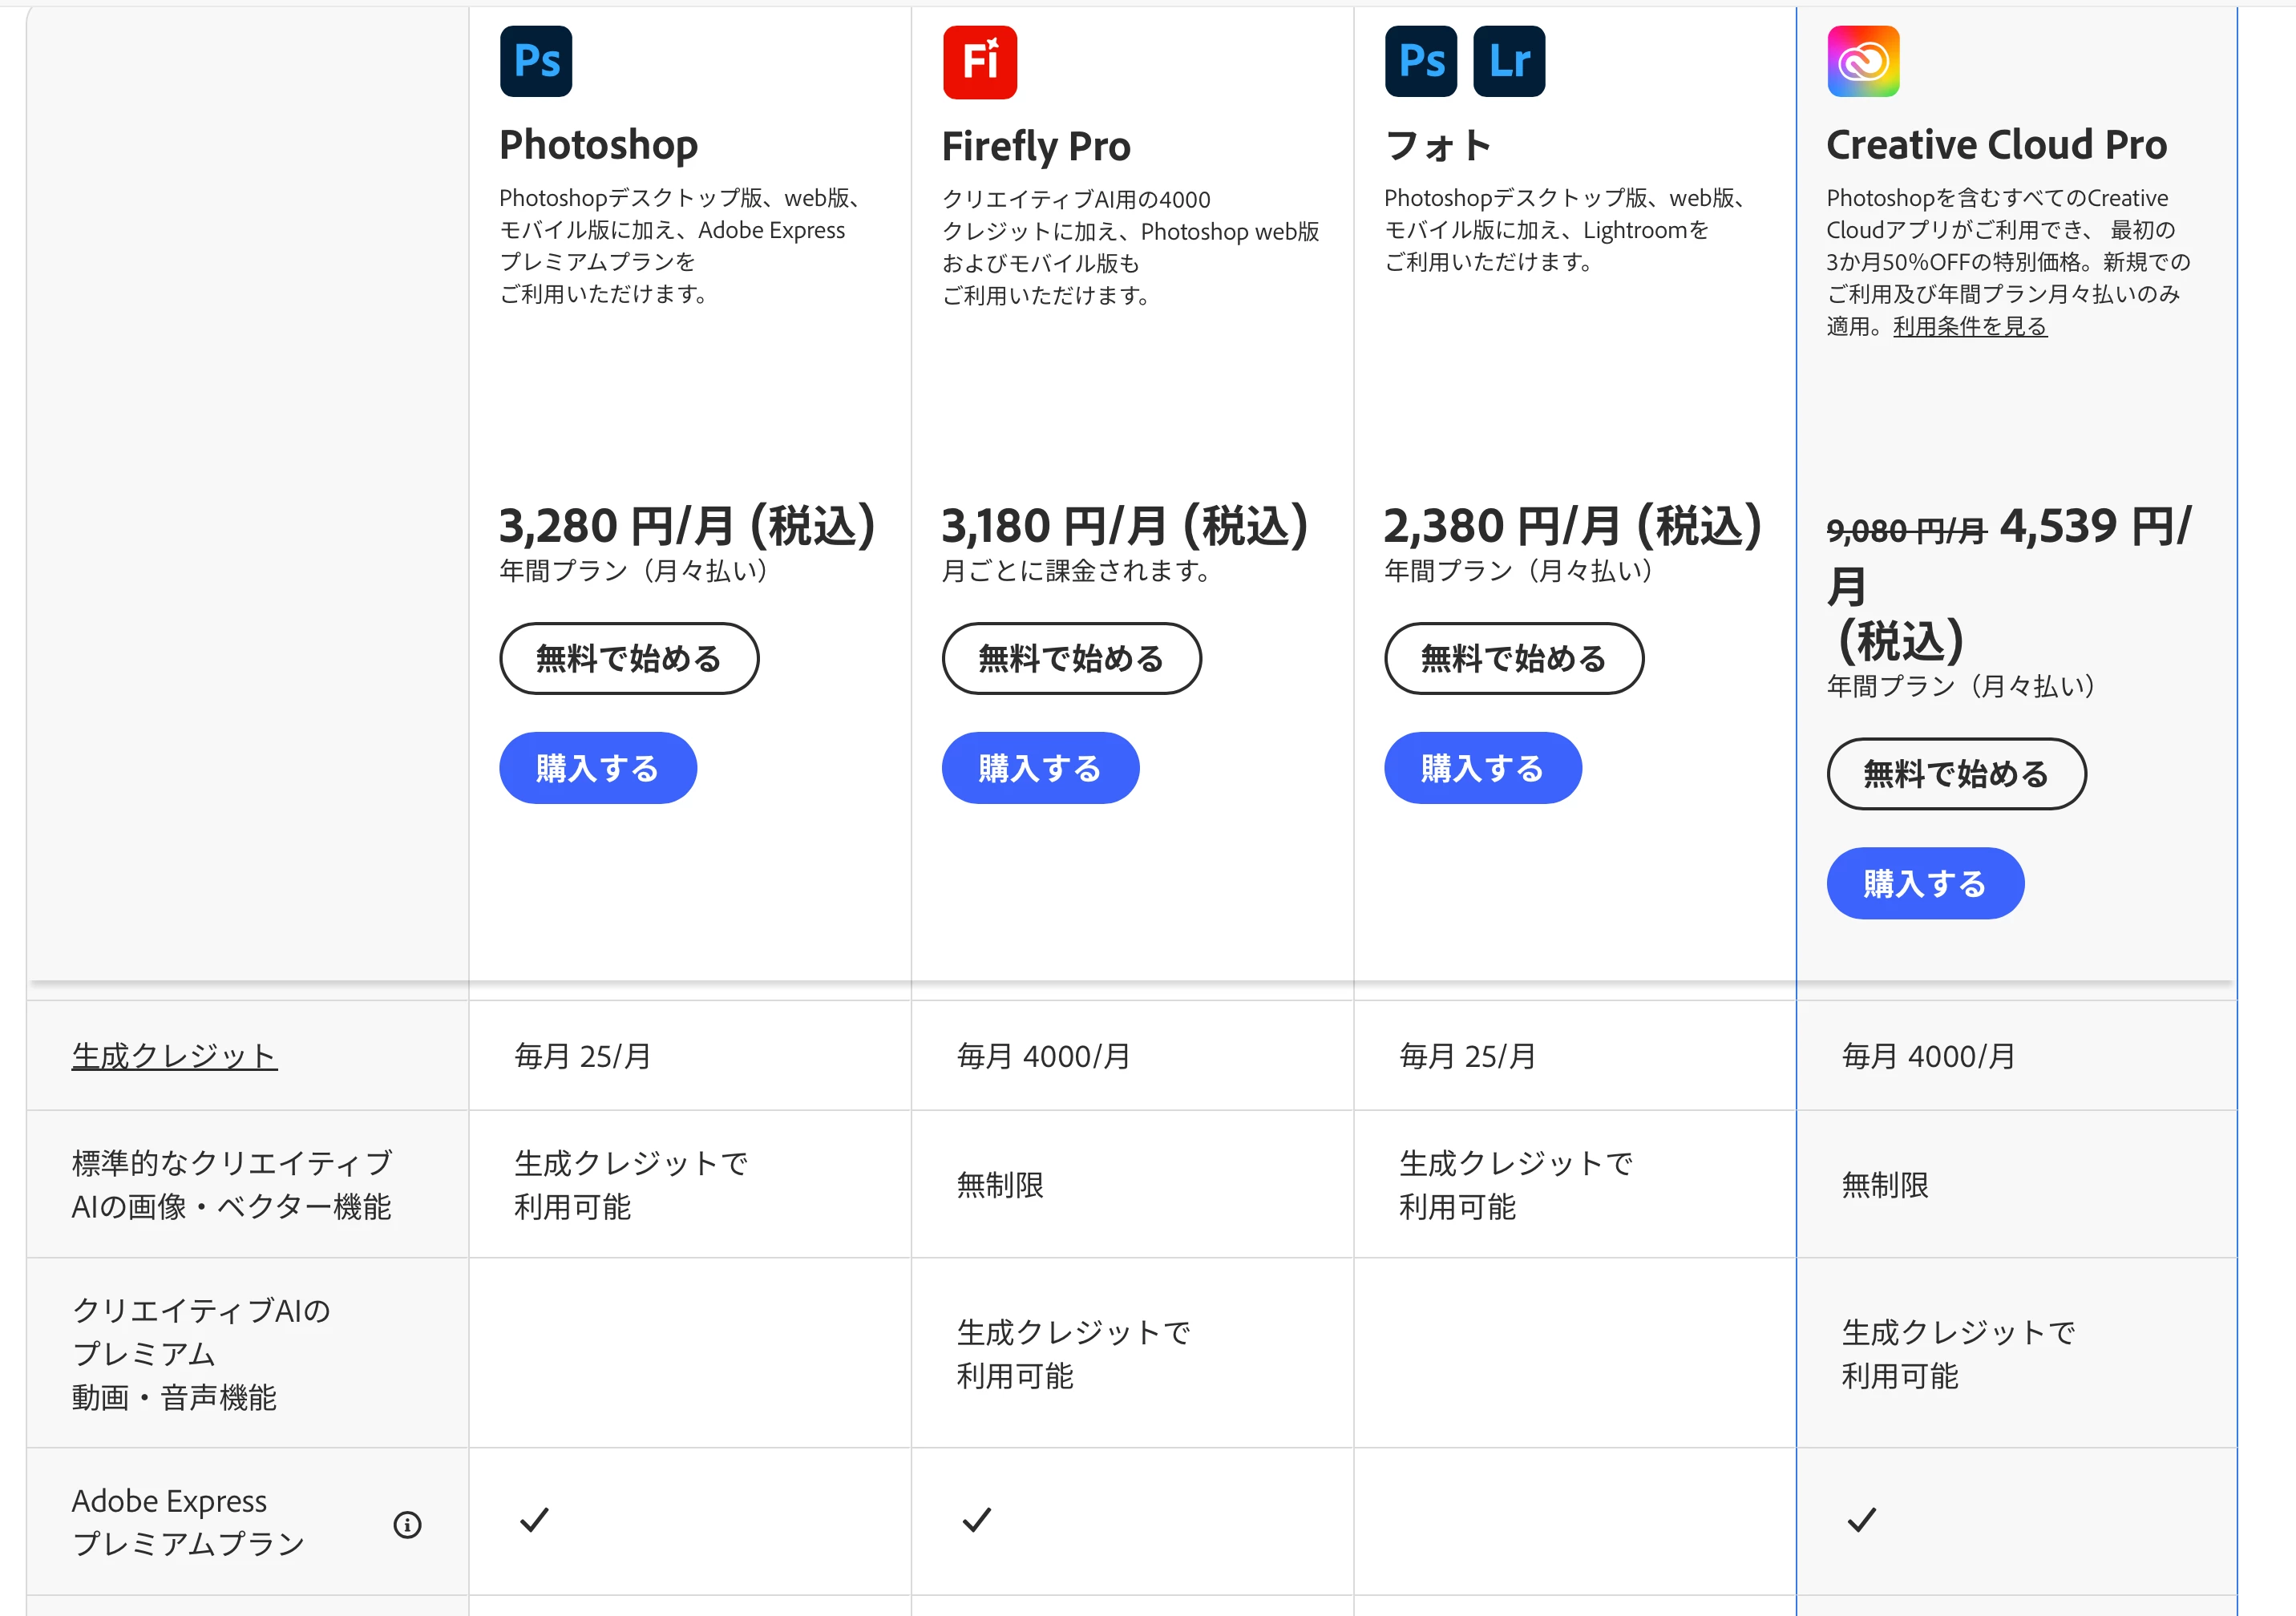Click Firefly Pro column Adobe Express checkmark

coord(977,1520)
